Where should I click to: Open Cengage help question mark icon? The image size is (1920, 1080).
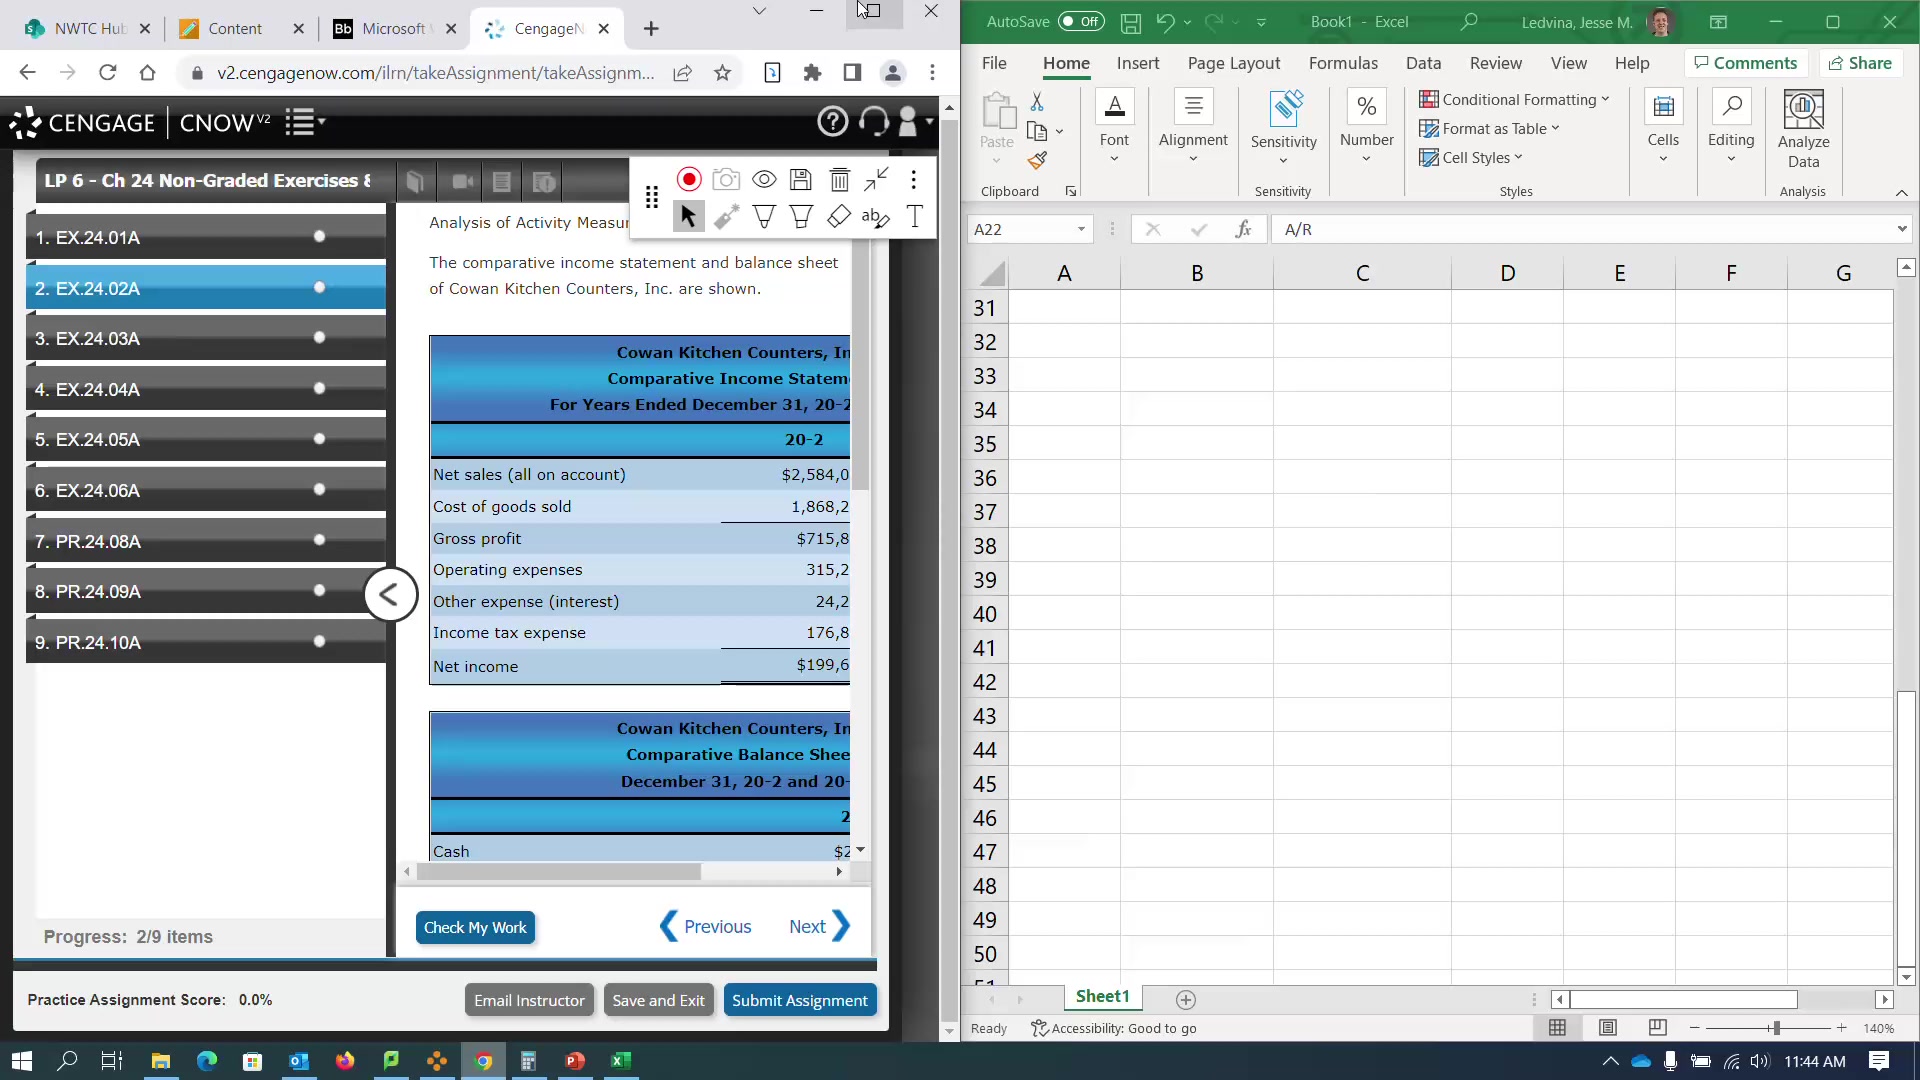832,122
